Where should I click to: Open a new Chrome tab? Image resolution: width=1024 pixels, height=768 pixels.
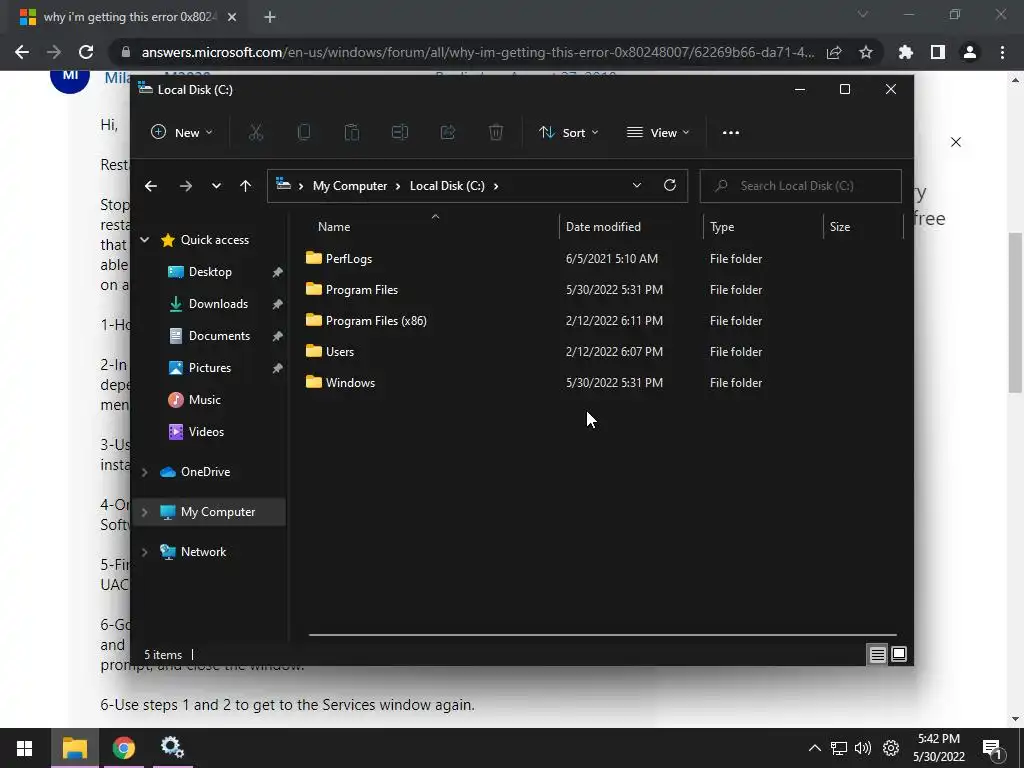(x=270, y=18)
